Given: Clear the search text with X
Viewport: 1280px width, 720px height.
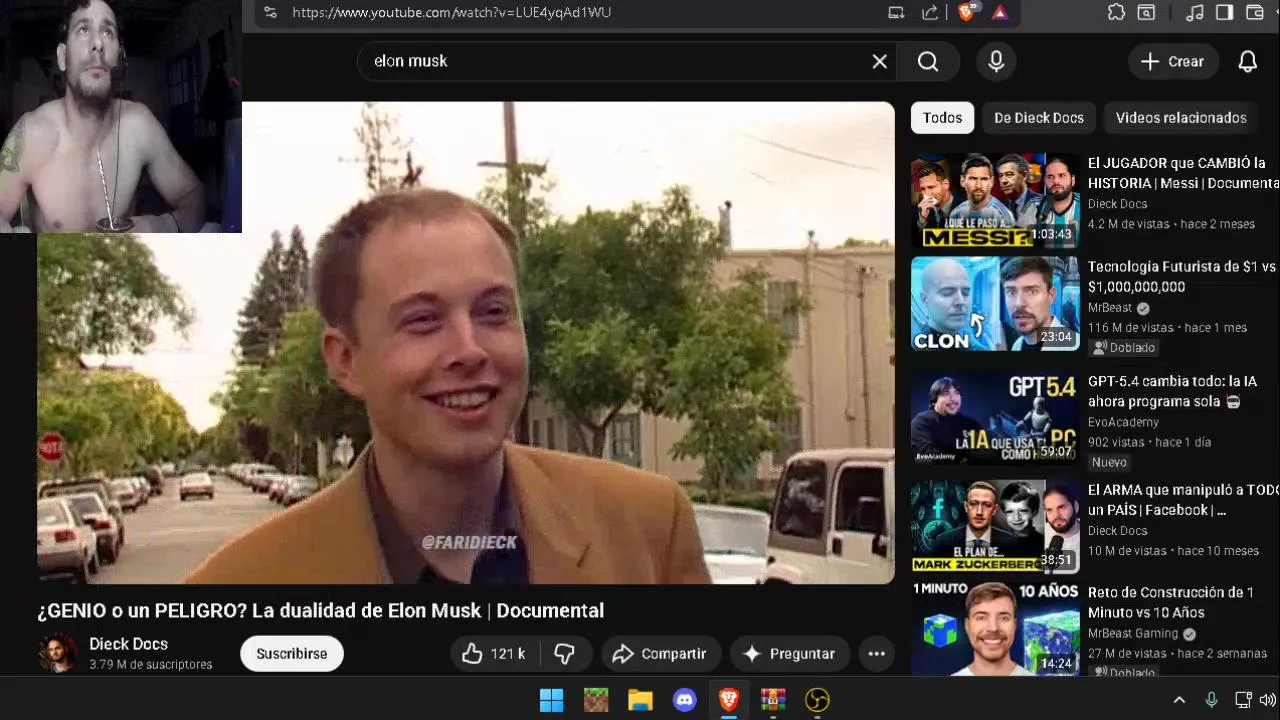Looking at the screenshot, I should click(x=879, y=61).
